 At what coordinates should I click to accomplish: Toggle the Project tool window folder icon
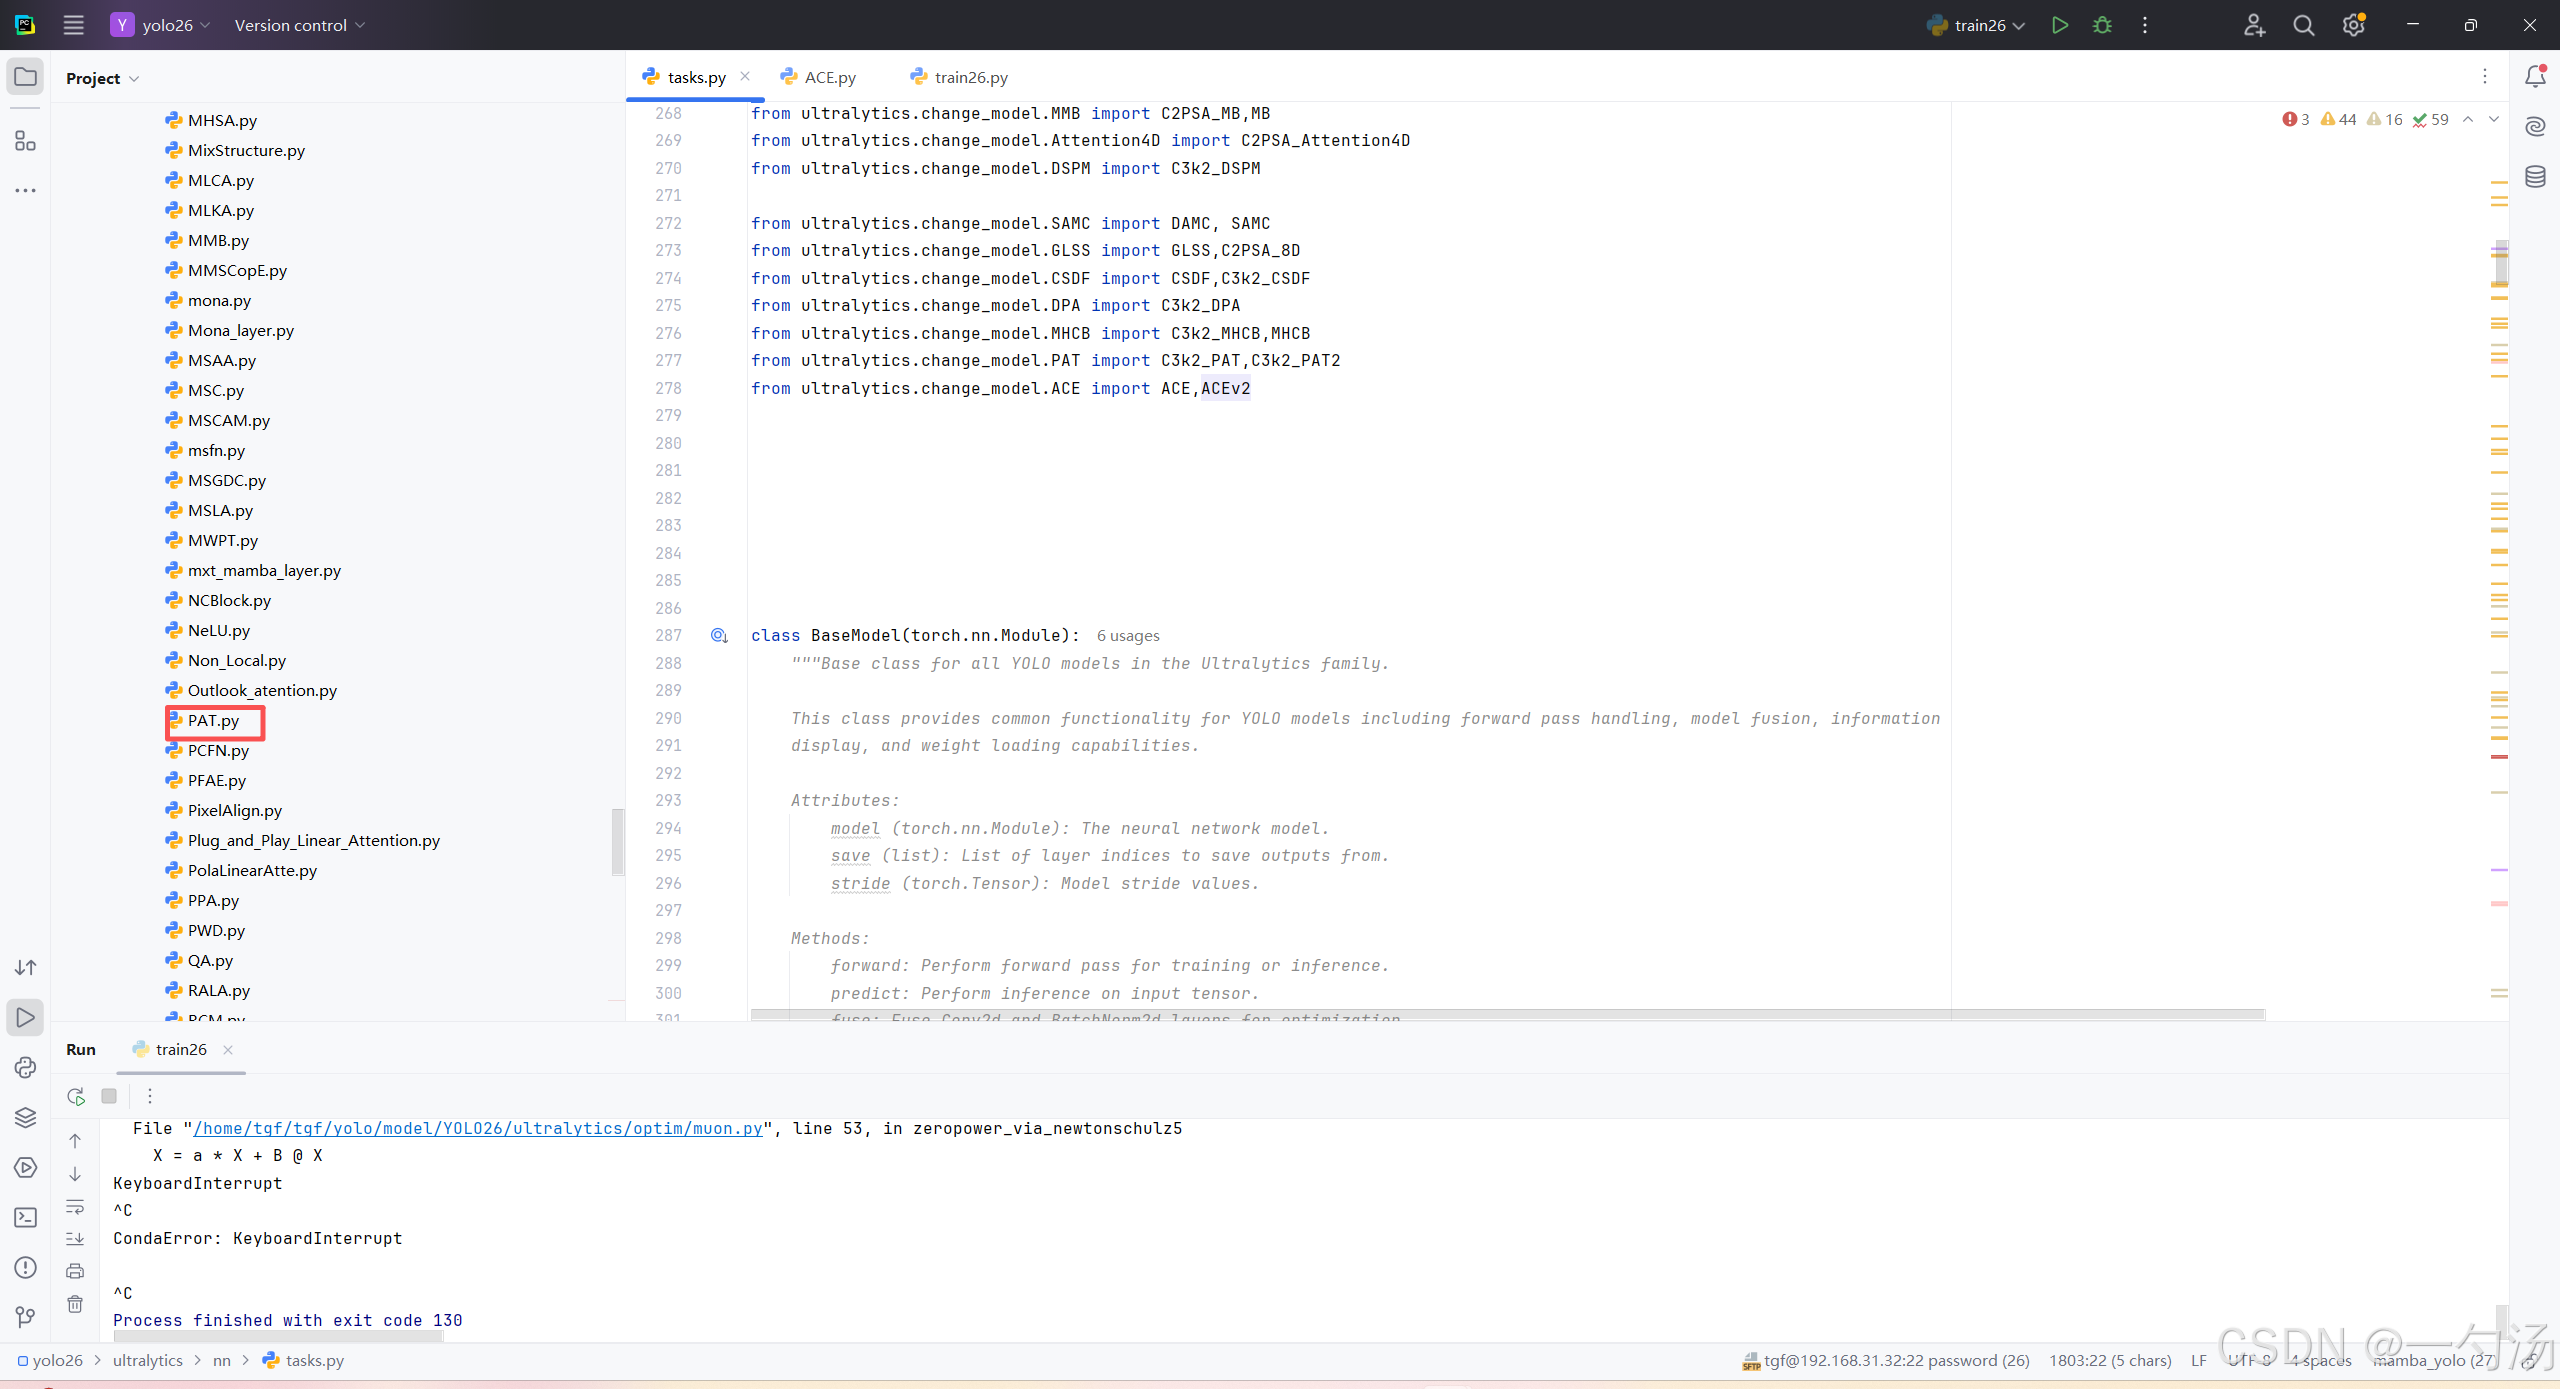25,77
